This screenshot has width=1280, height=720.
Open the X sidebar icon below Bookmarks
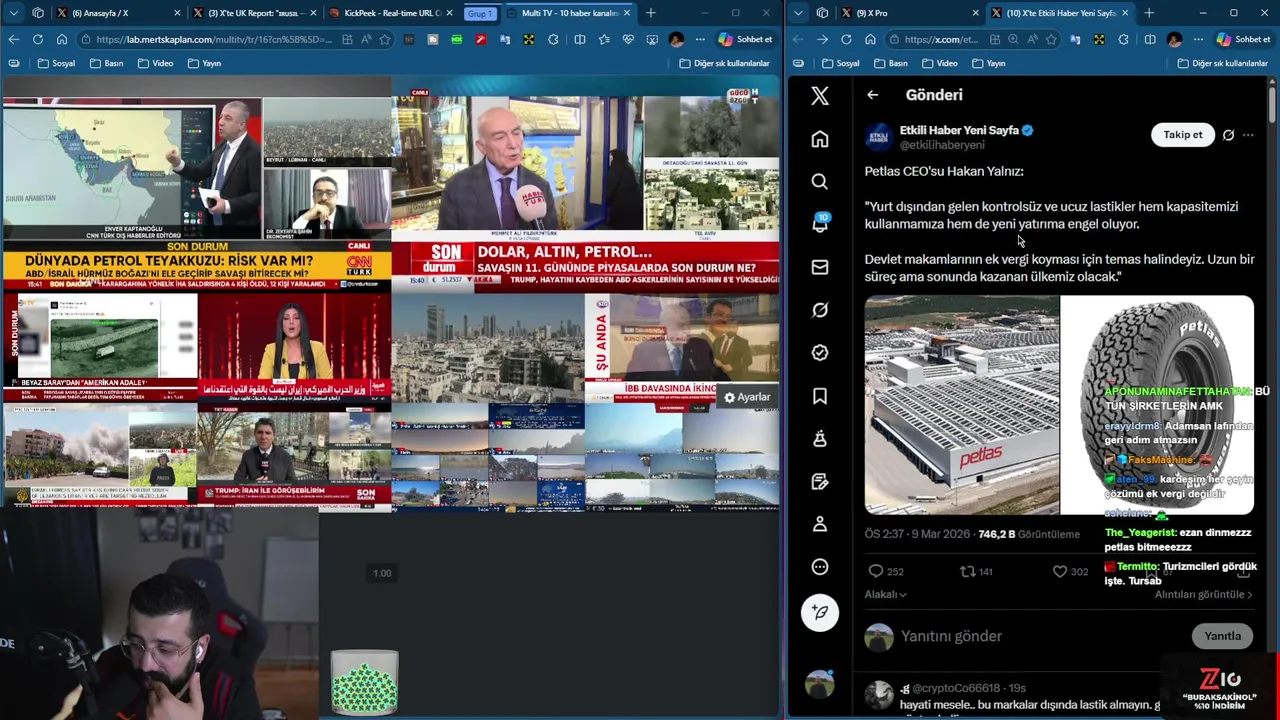point(820,439)
